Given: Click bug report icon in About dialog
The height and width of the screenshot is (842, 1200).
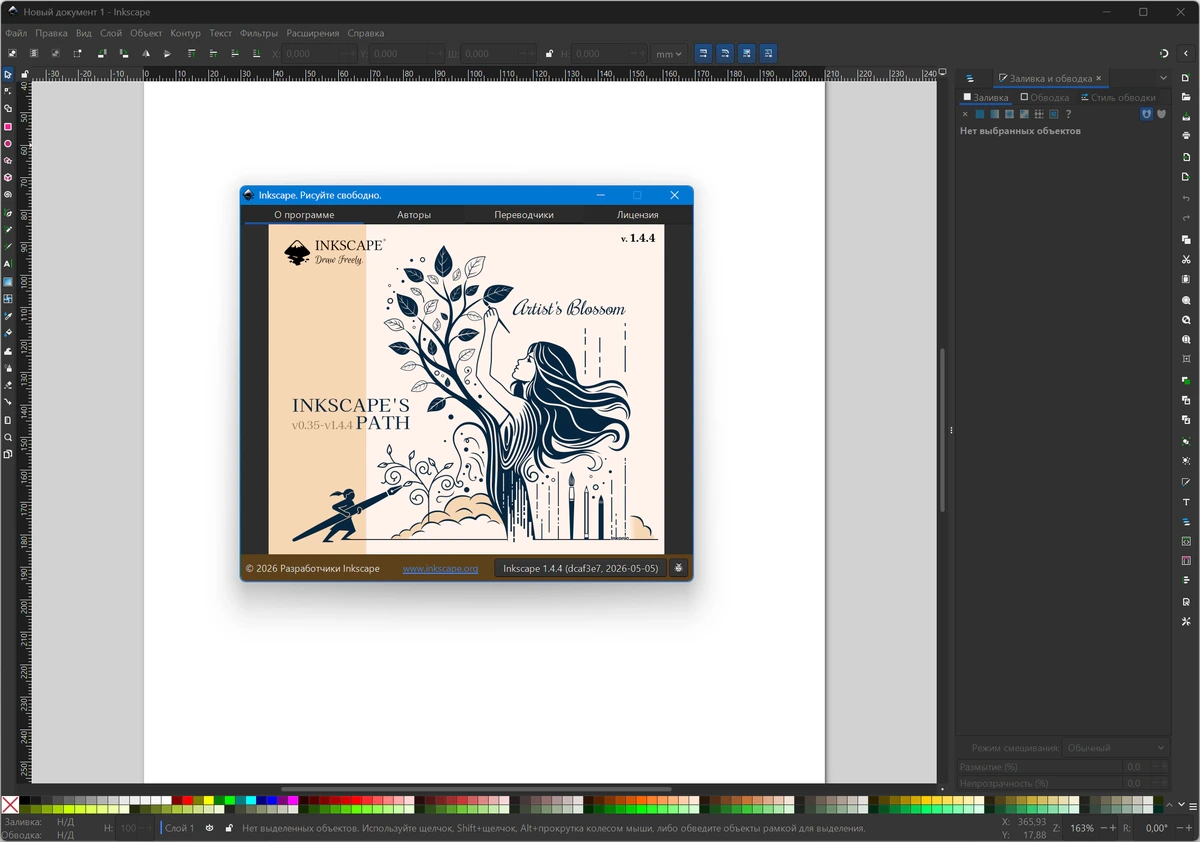Looking at the screenshot, I should pos(679,568).
